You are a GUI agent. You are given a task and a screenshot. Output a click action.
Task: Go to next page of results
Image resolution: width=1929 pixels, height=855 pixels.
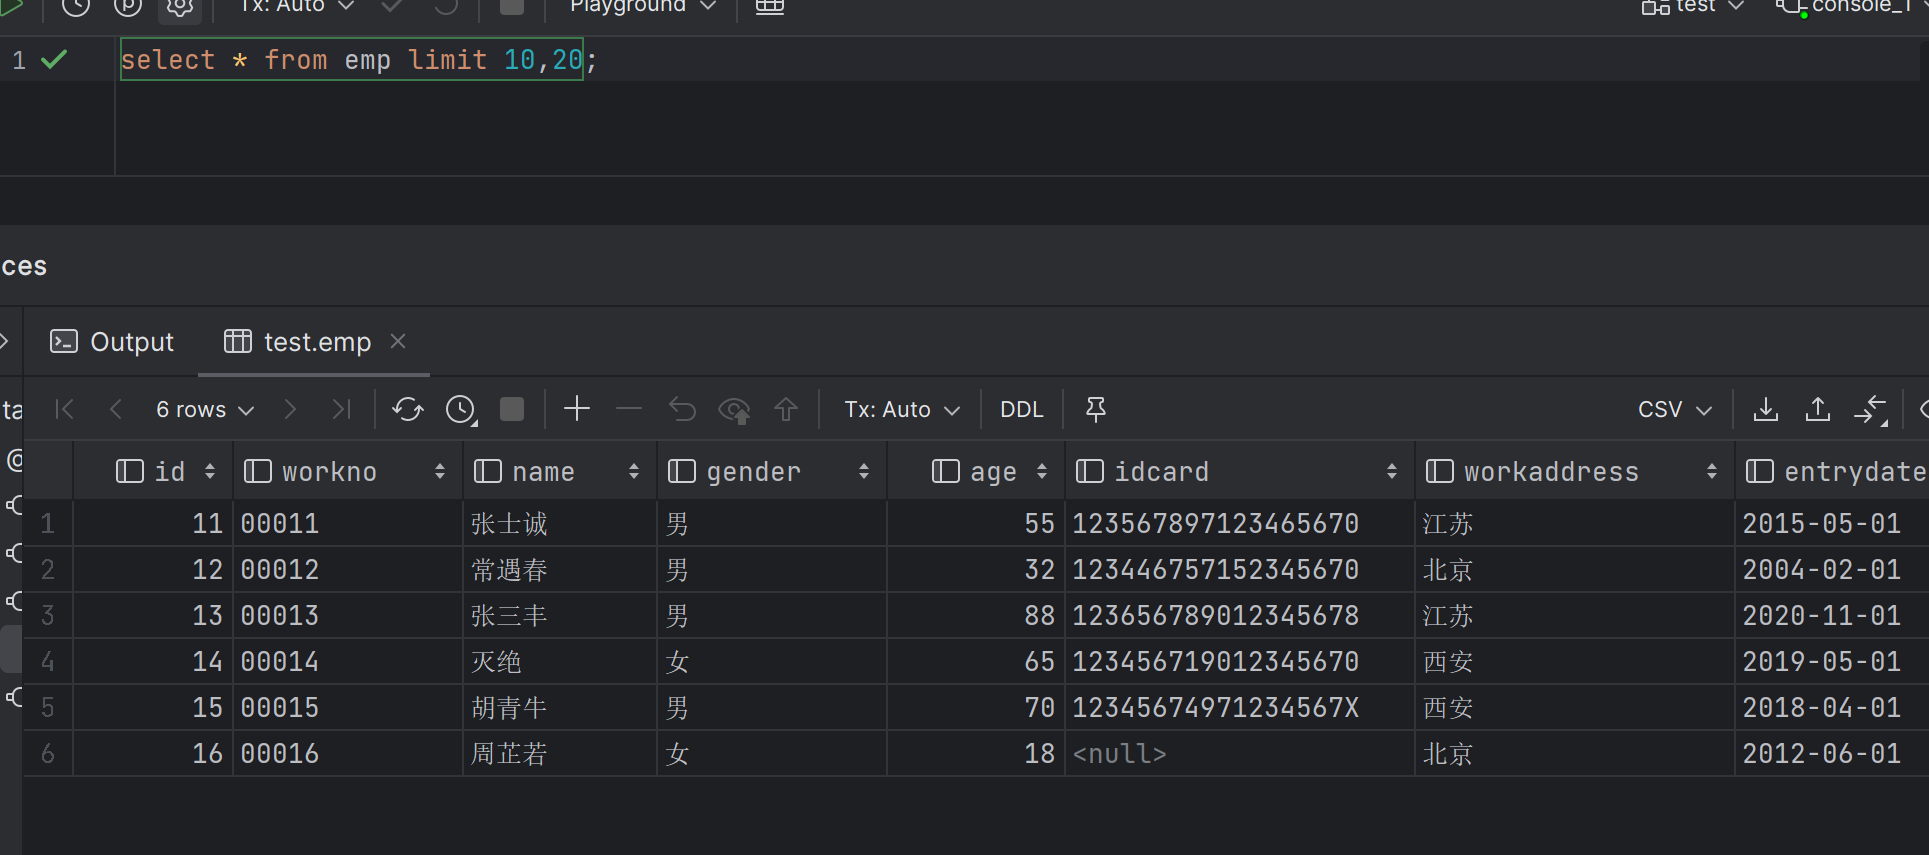(x=290, y=409)
